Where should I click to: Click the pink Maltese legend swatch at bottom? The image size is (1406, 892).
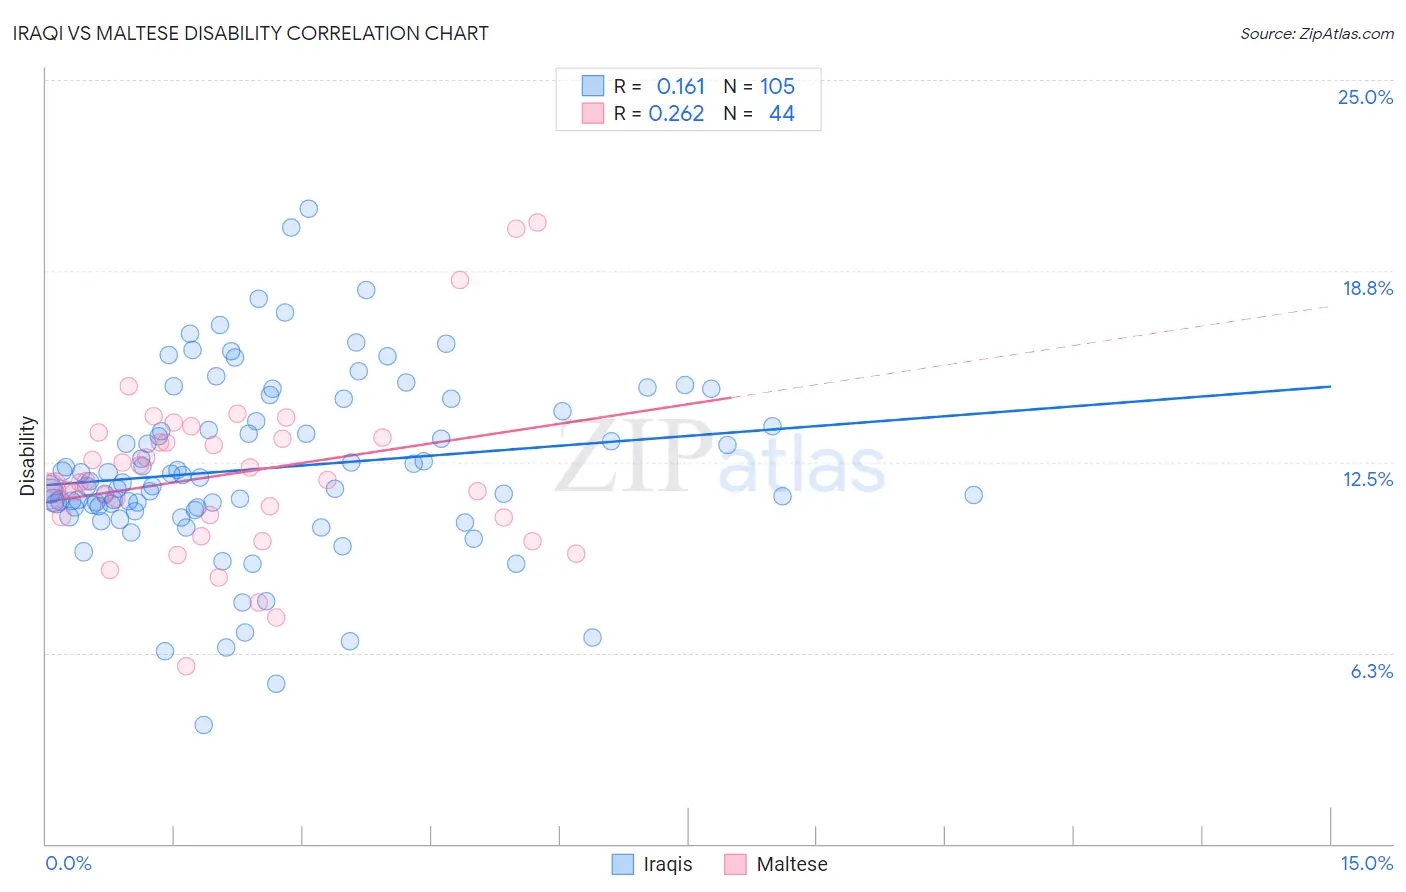[x=735, y=864]
